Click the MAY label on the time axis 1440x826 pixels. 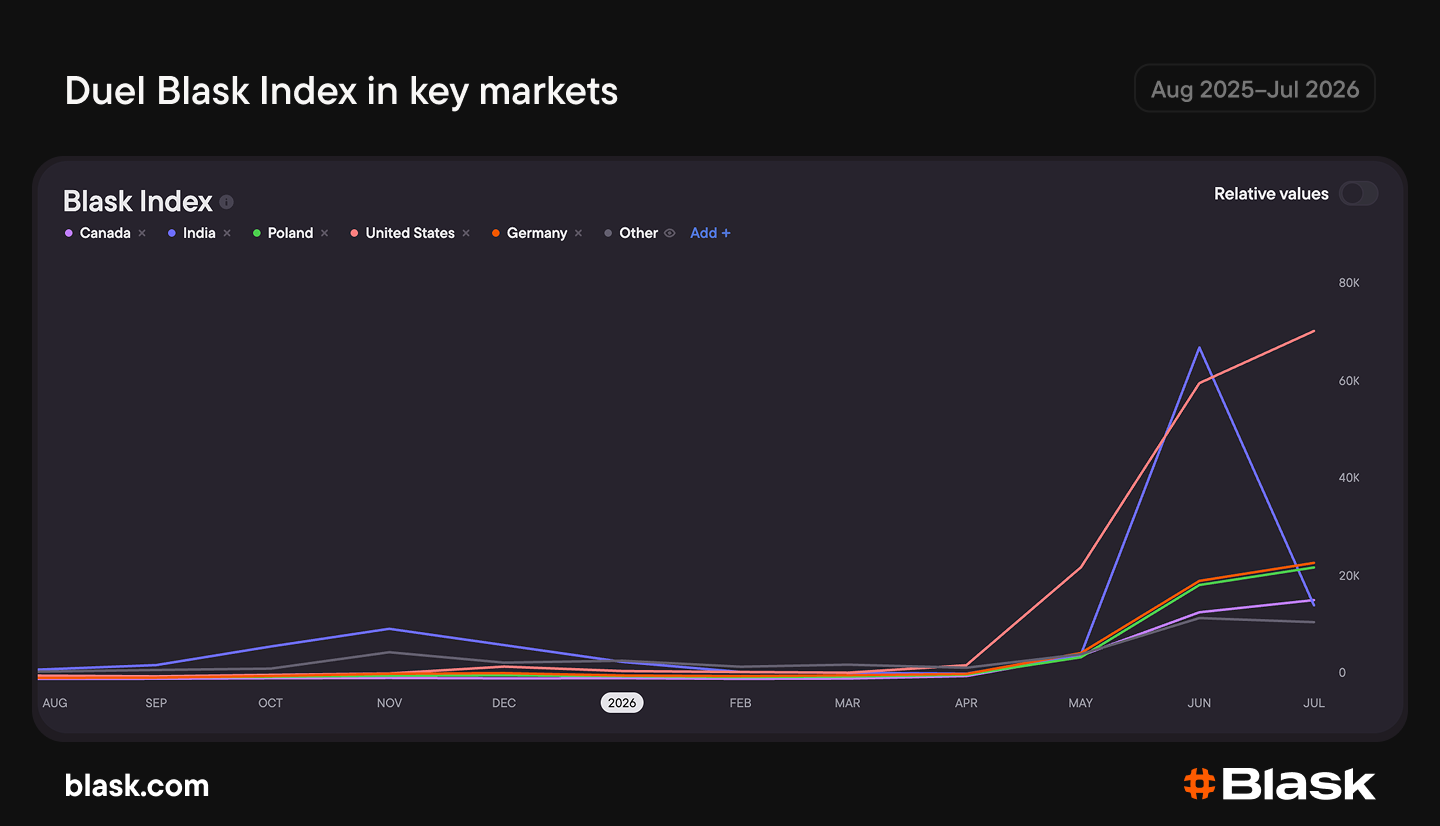tap(1081, 703)
